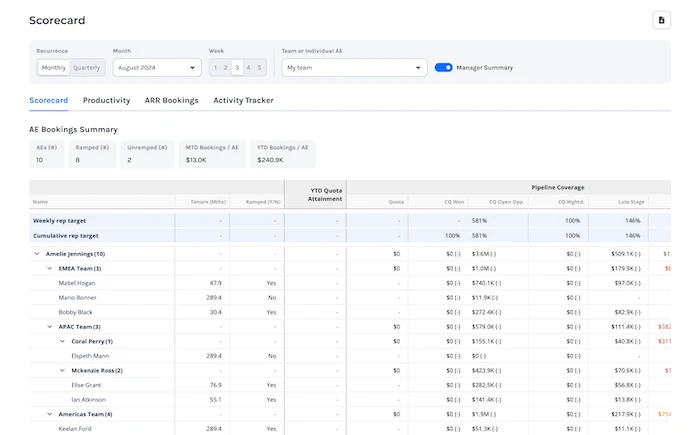Open the ARR Bookings tab
This screenshot has height=435, width=700.
click(172, 100)
